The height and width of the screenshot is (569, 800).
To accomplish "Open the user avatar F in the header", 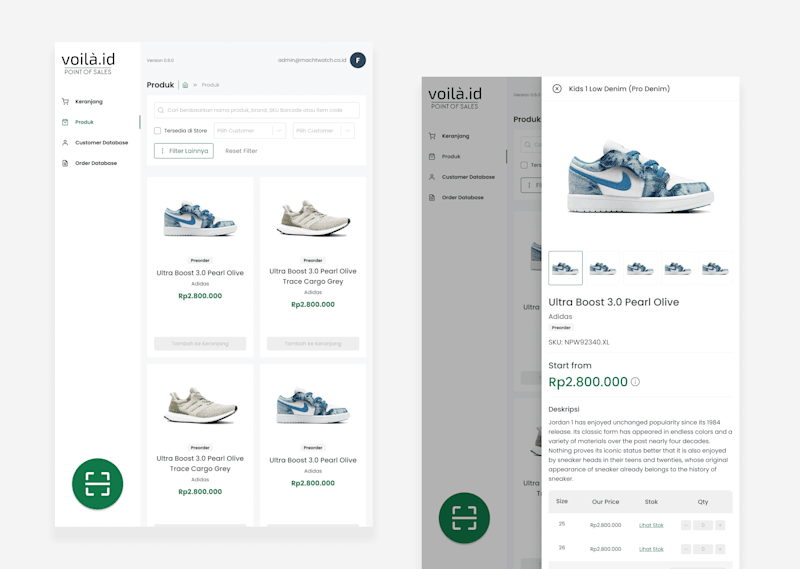I will [x=358, y=60].
